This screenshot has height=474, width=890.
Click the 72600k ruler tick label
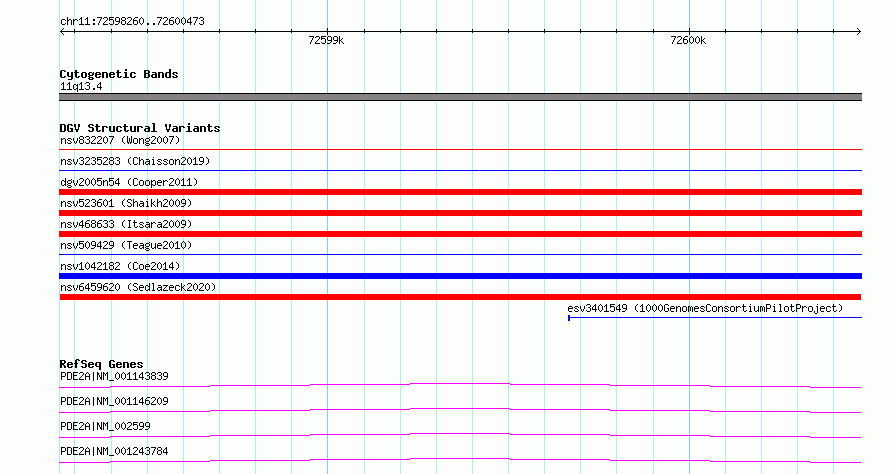pyautogui.click(x=688, y=40)
